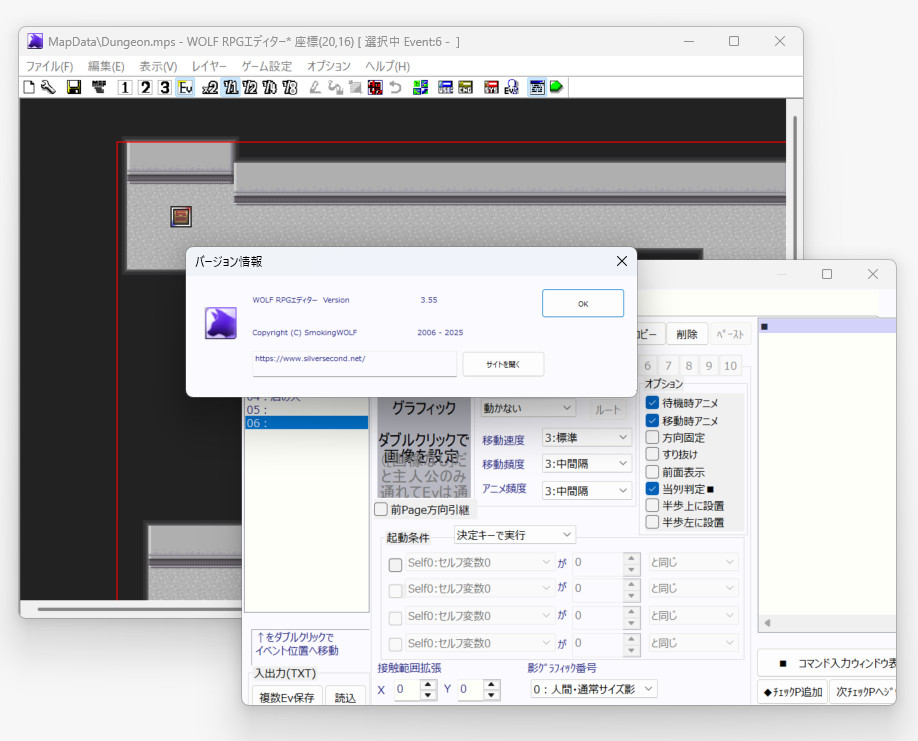The width and height of the screenshot is (918, 741).
Task: Open ヘルプ(H) menu
Action: tap(388, 66)
